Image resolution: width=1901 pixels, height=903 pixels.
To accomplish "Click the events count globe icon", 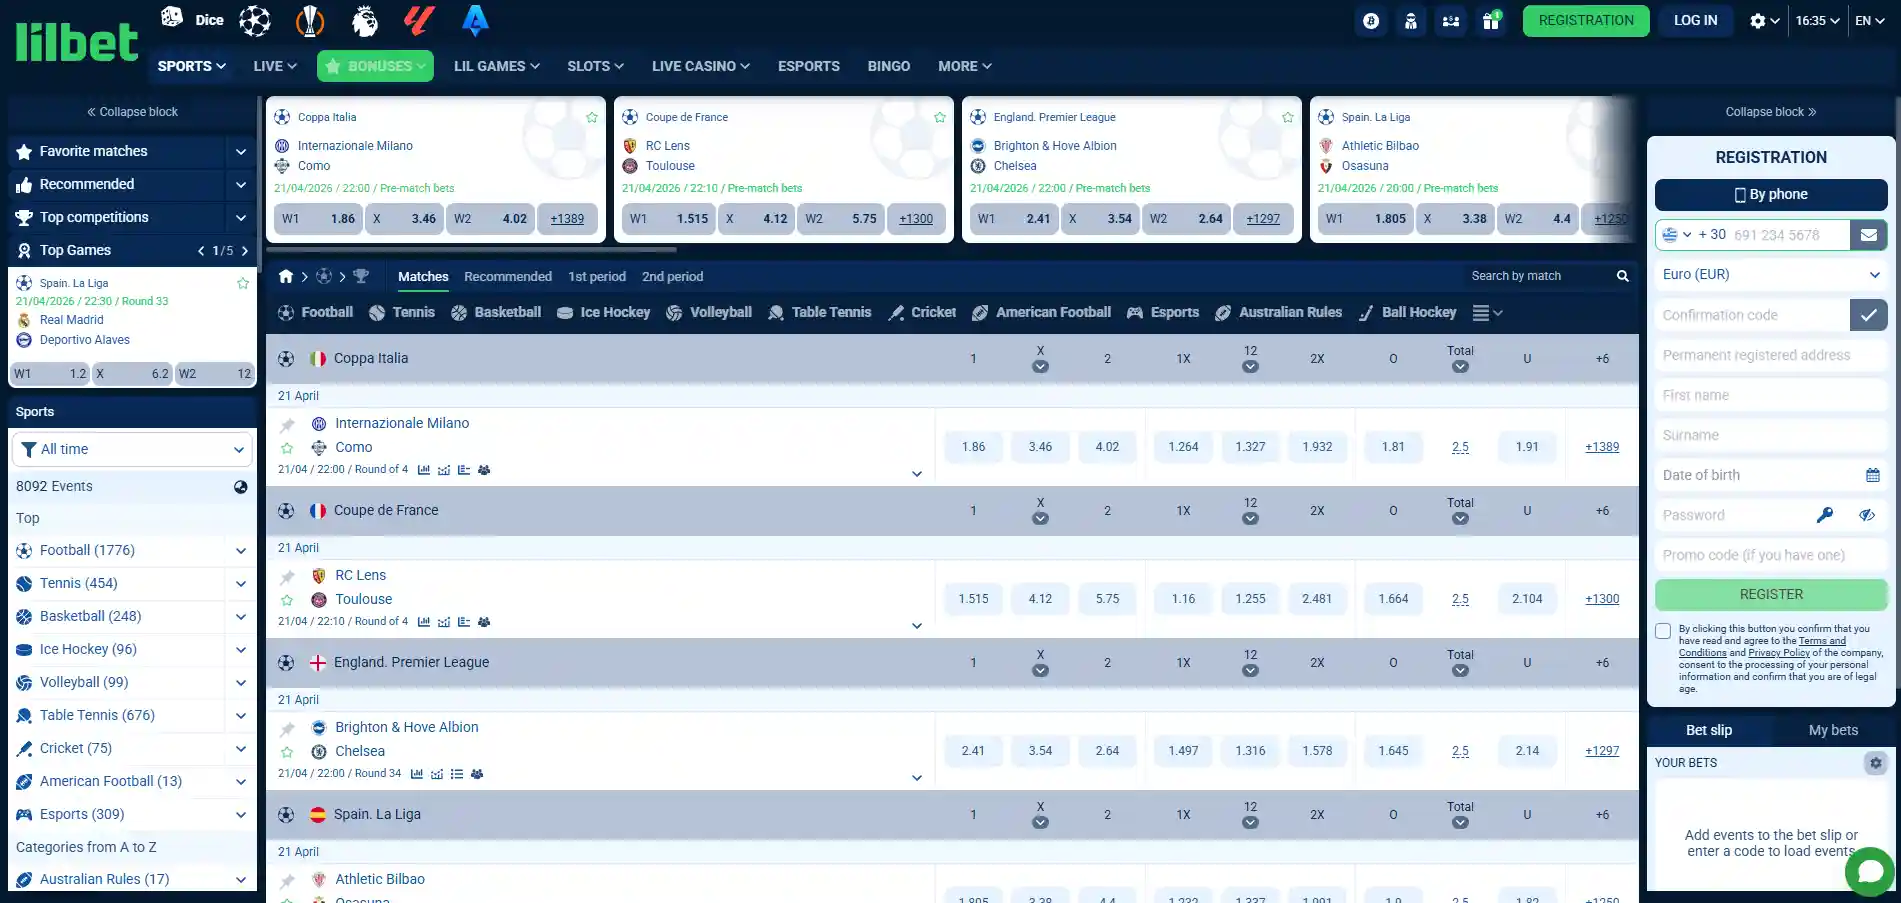I will pos(241,487).
